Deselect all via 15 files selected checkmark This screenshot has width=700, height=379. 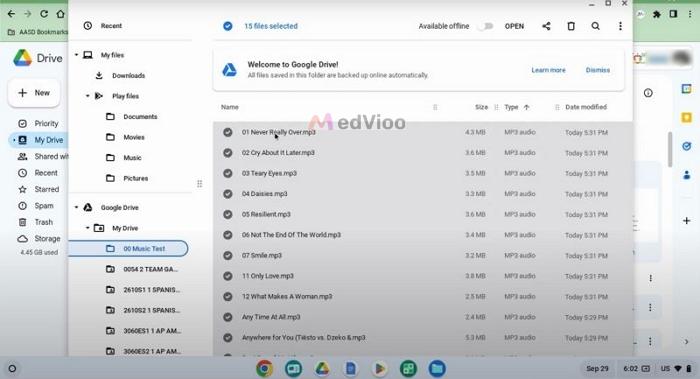(228, 26)
